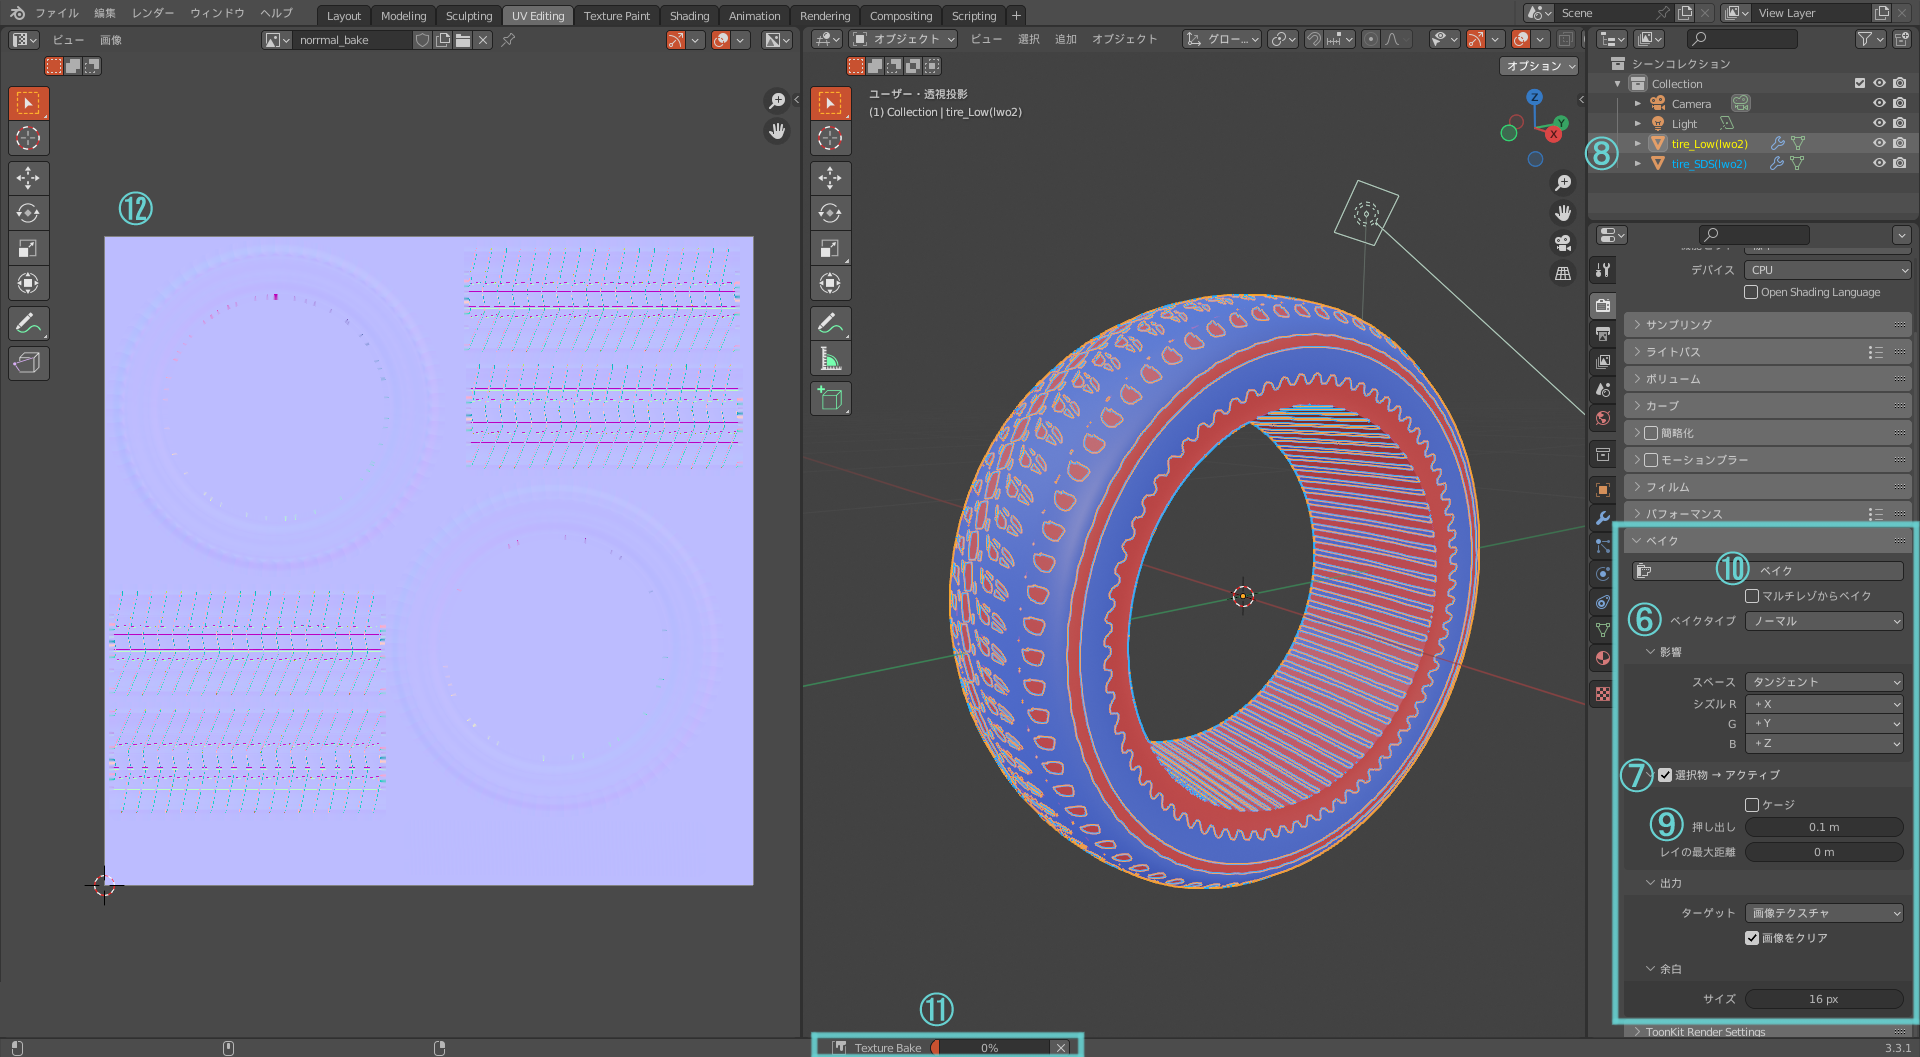
Task: Open the ベイクタイプ dropdown showing ノーマル
Action: (1824, 621)
